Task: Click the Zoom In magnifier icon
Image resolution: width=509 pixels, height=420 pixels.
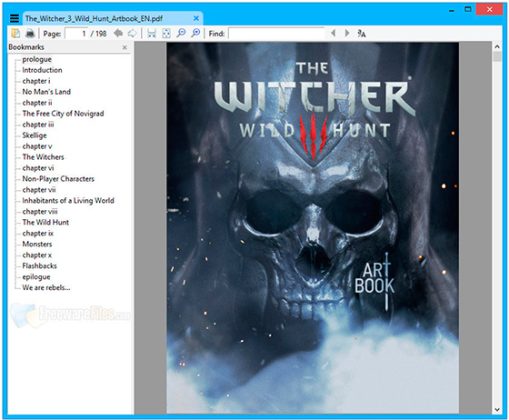Action: pos(196,33)
